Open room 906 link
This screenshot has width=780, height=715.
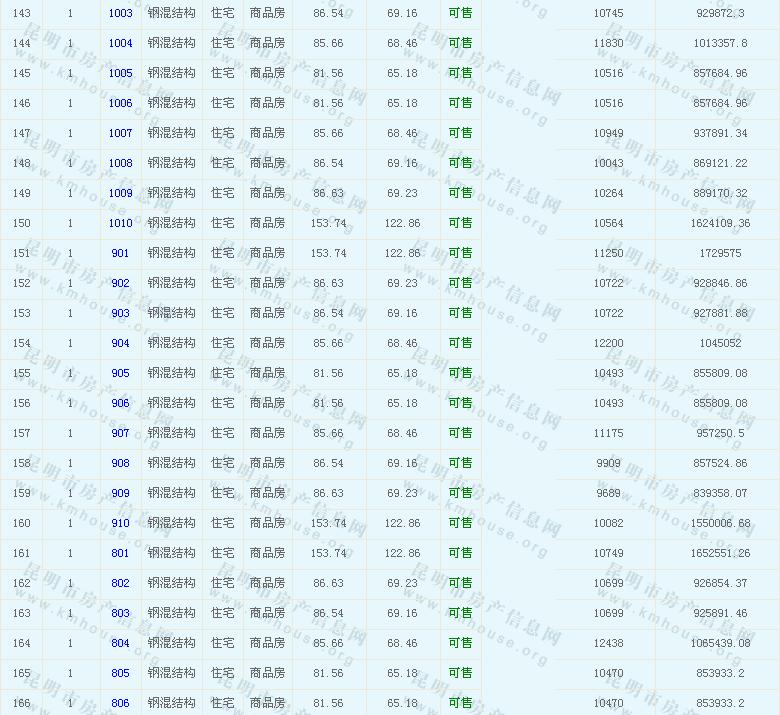[x=120, y=404]
